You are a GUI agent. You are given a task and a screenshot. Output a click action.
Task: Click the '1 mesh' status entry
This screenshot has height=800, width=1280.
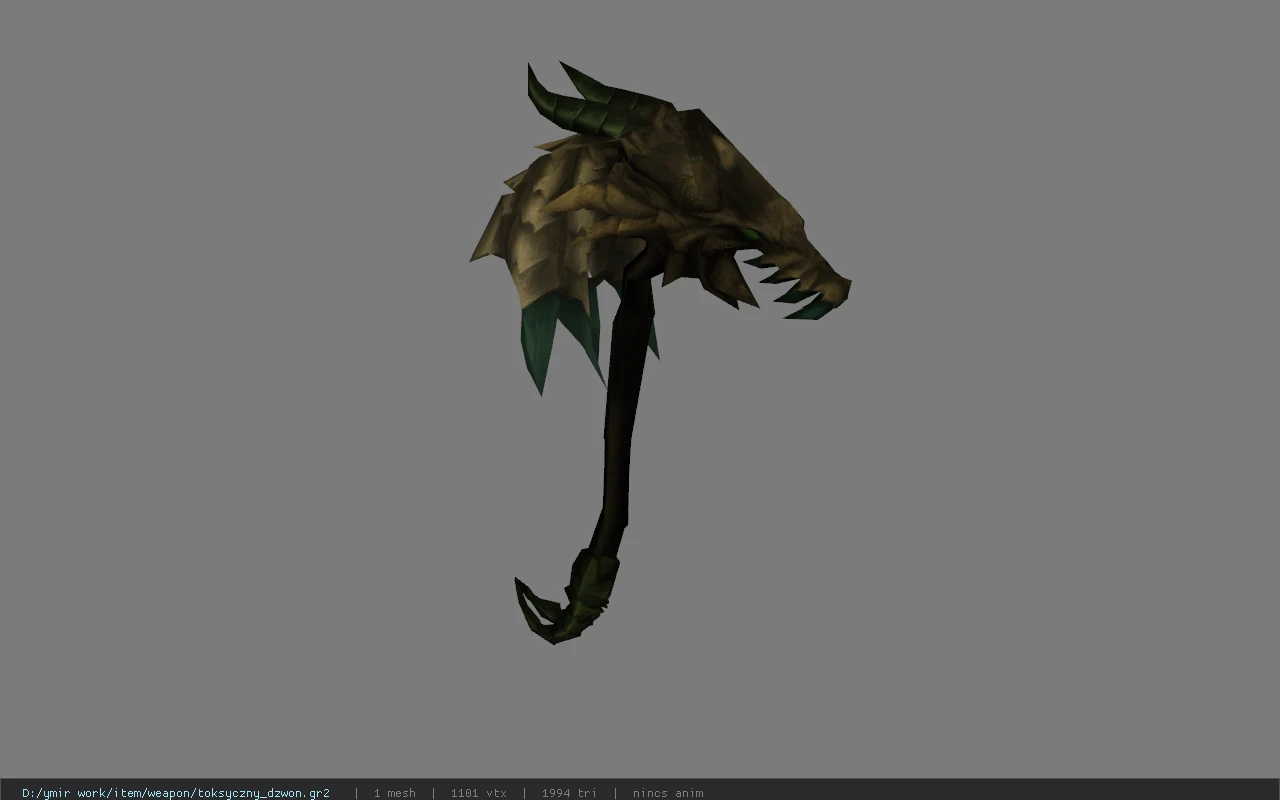point(394,793)
